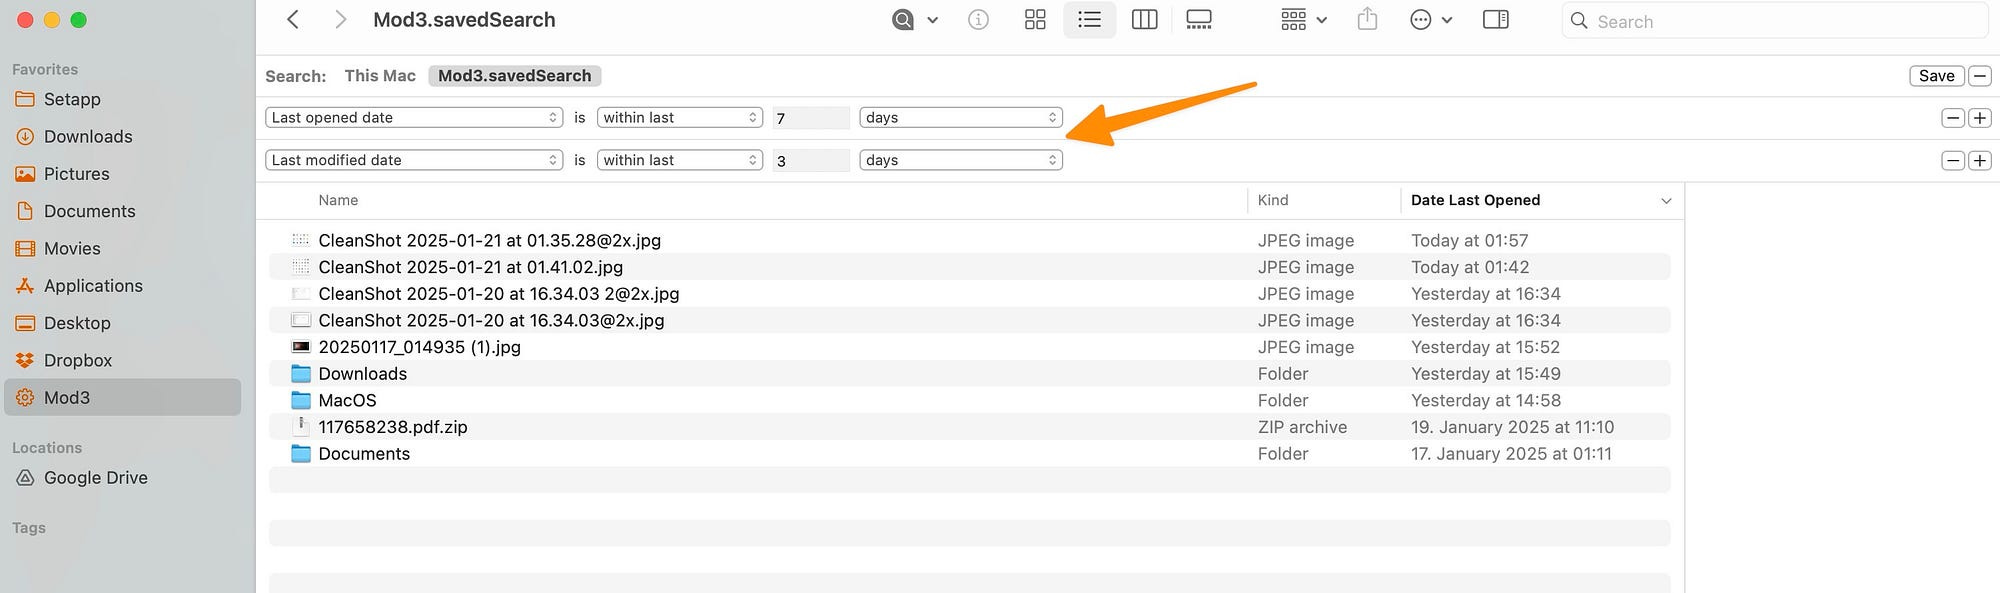Add rule after Last modified date
This screenshot has height=593, width=2000.
pos(1980,161)
